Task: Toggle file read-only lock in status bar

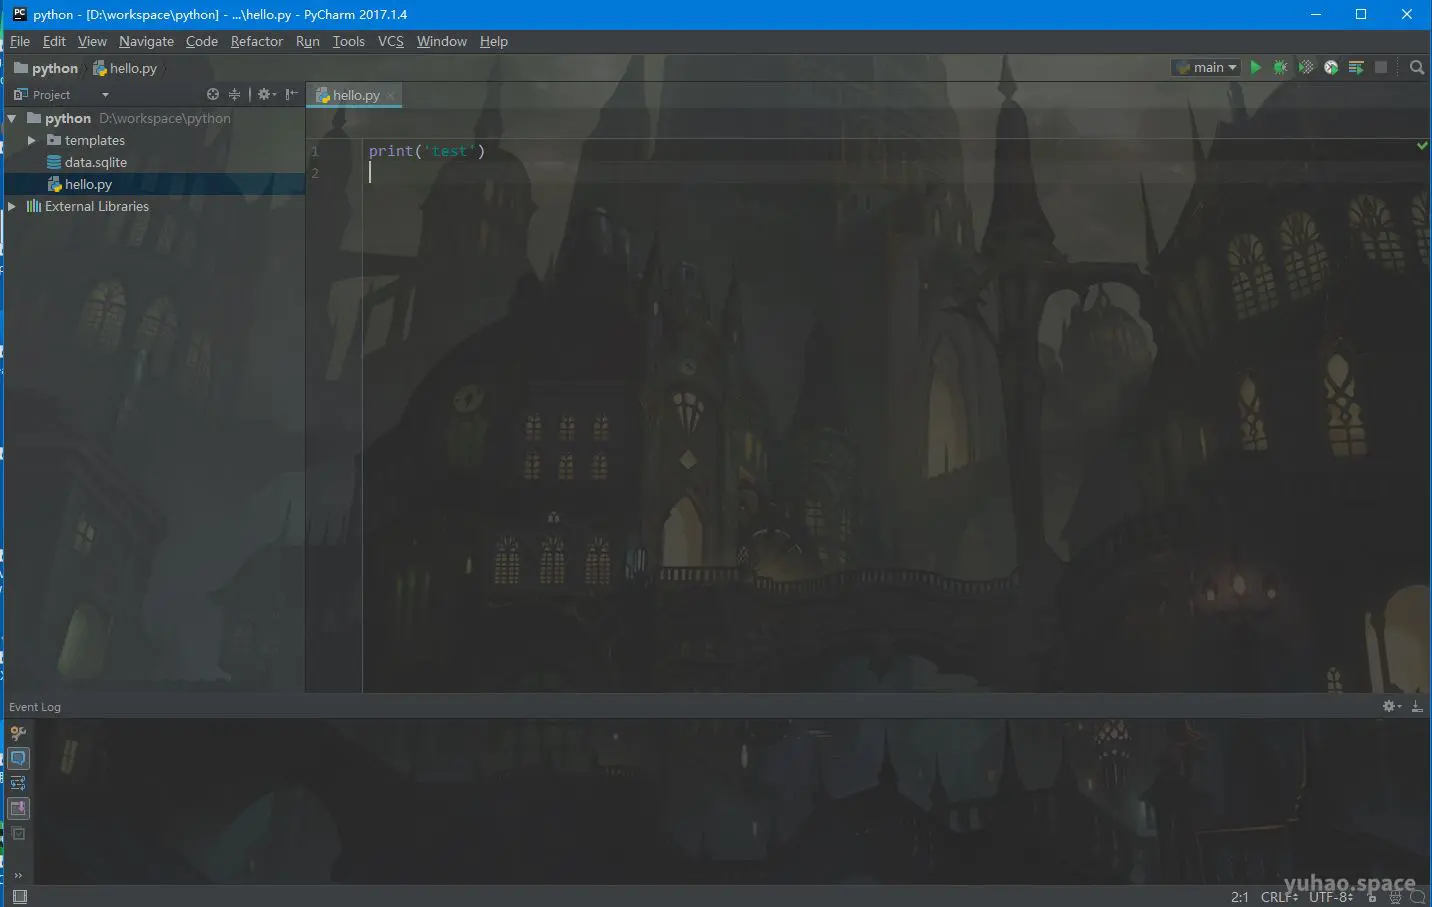Action: 1372,897
